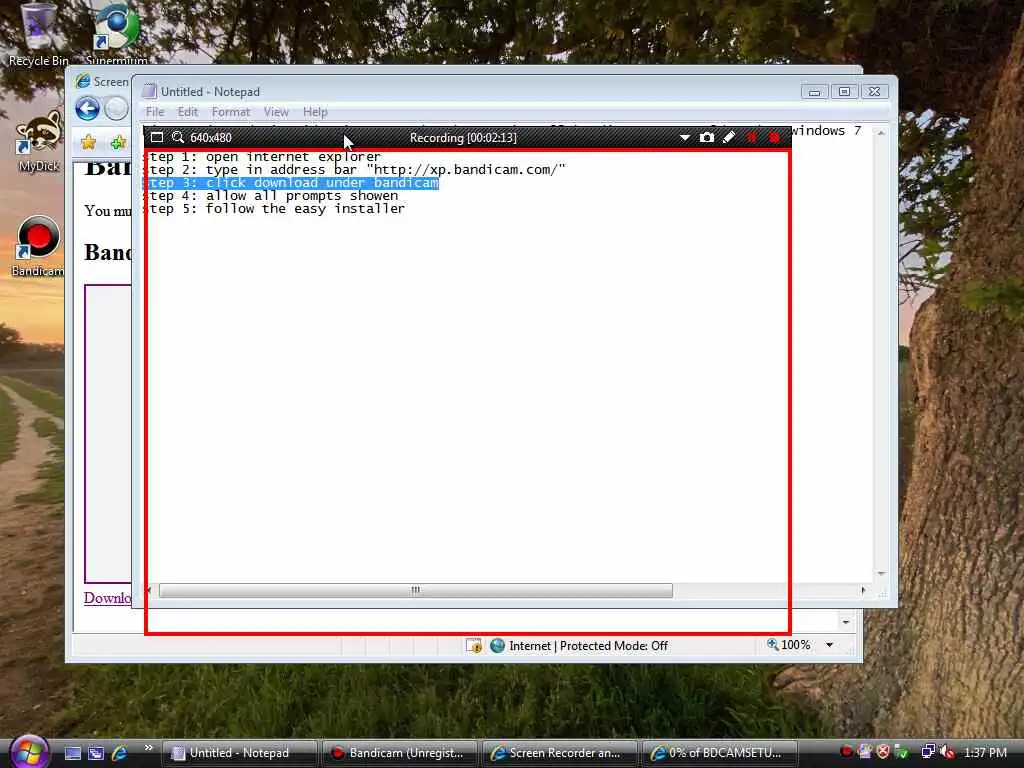Open the Notepad Edit menu

point(187,112)
